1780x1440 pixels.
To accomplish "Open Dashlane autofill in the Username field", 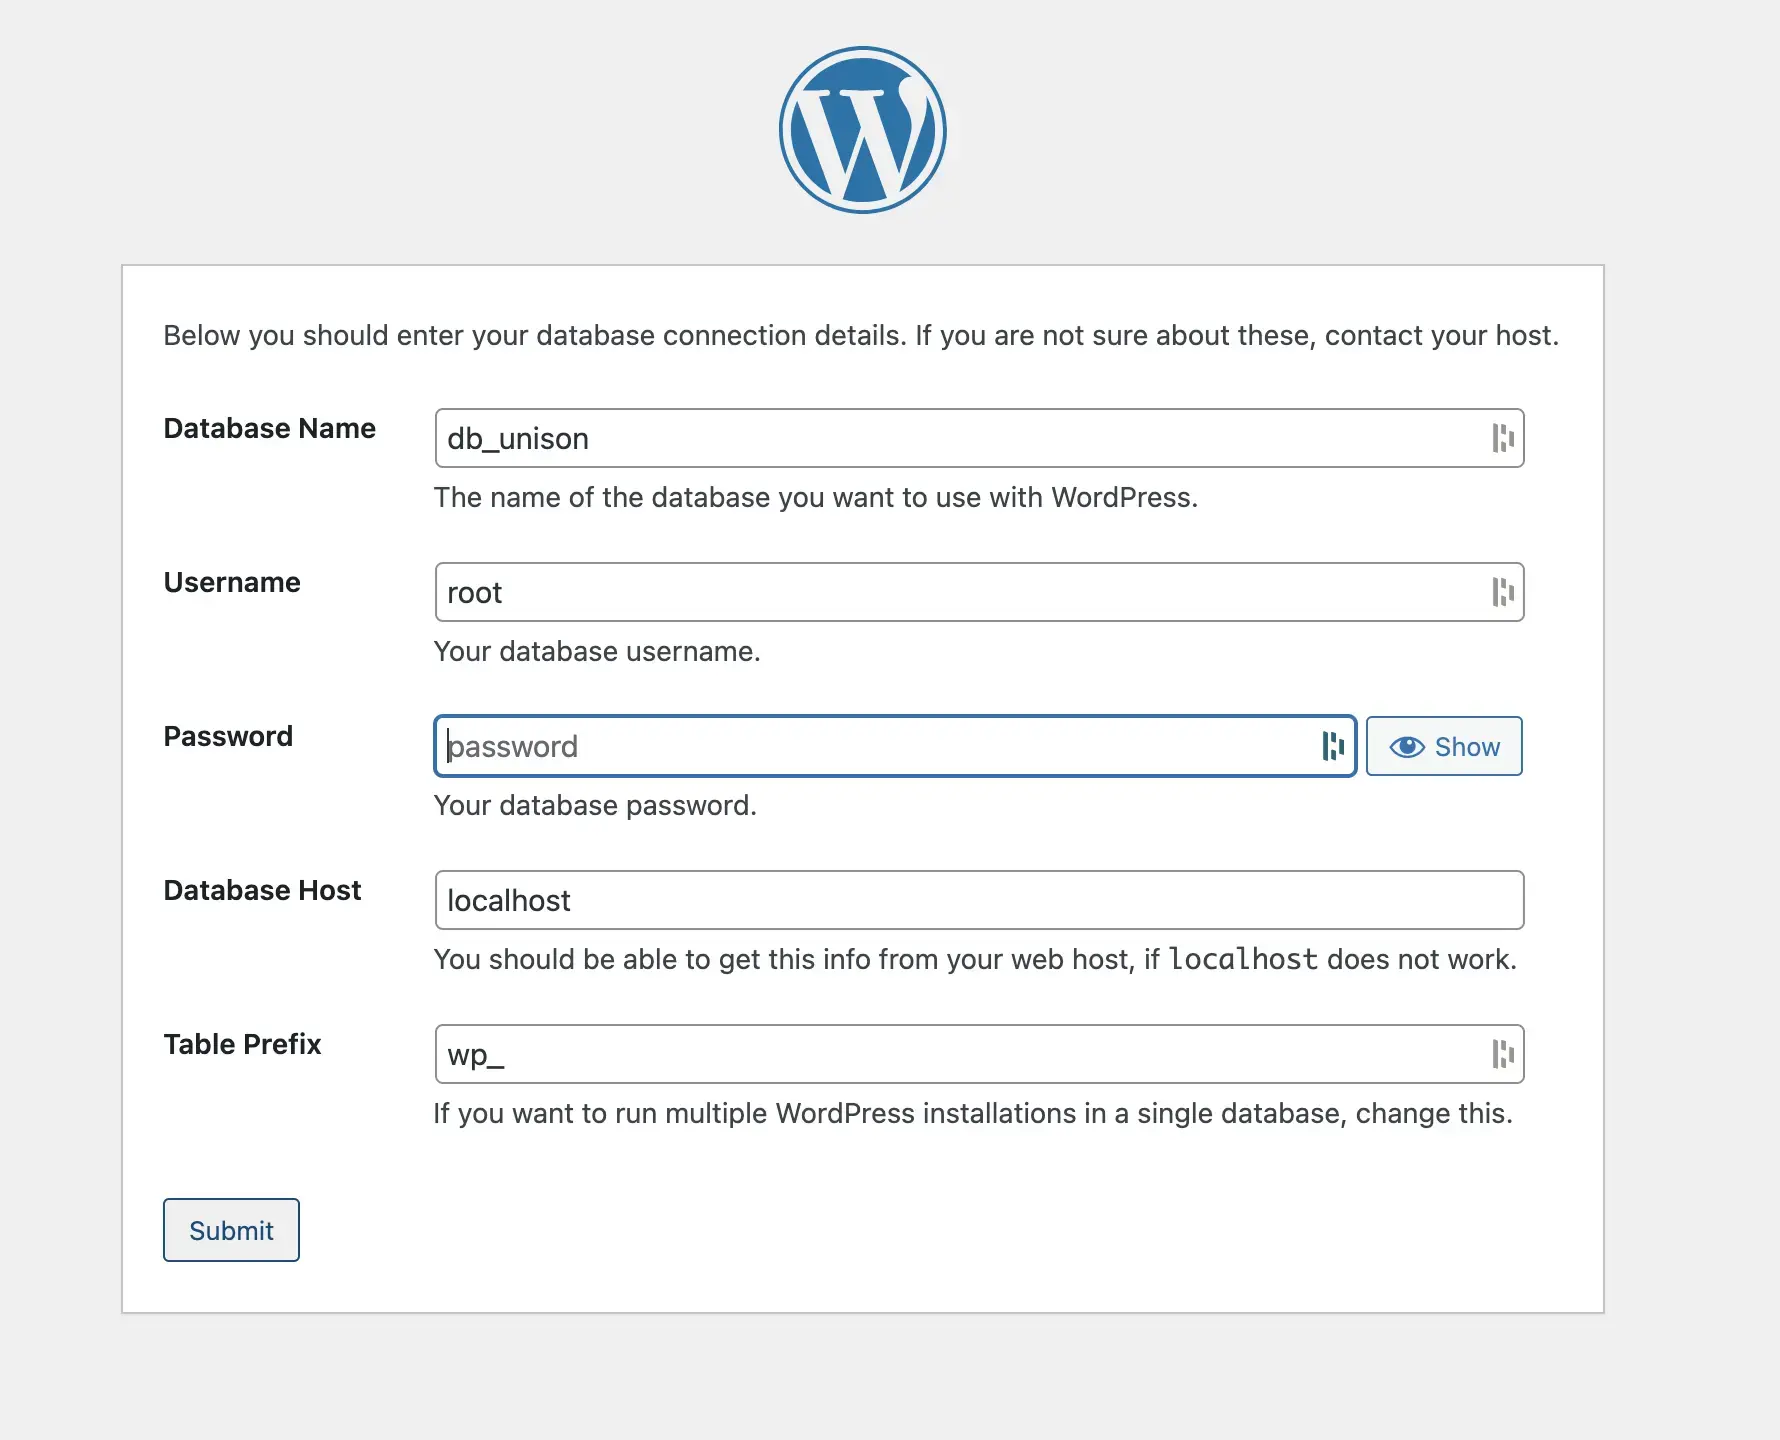I will [1501, 592].
